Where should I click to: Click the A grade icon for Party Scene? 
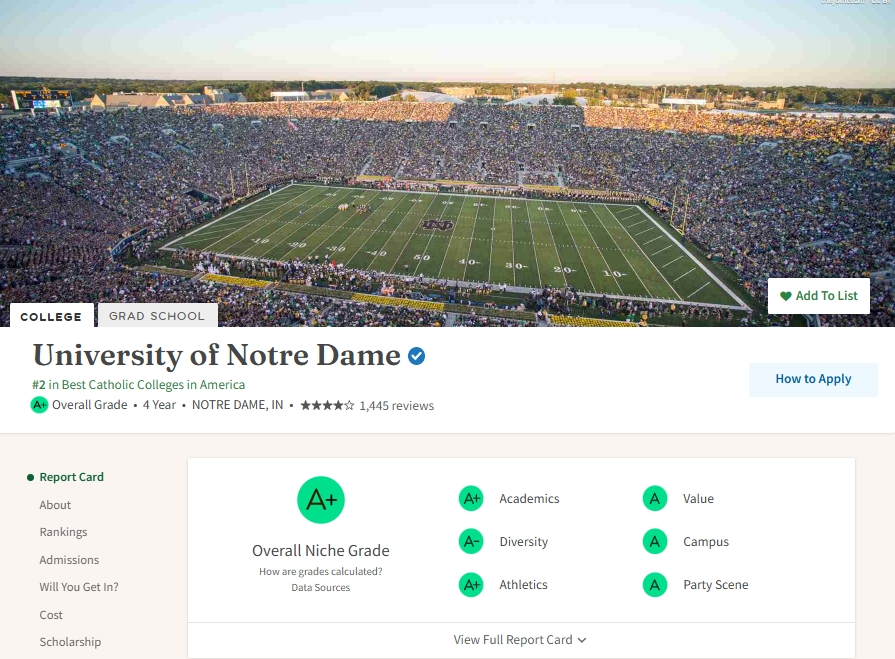[655, 585]
